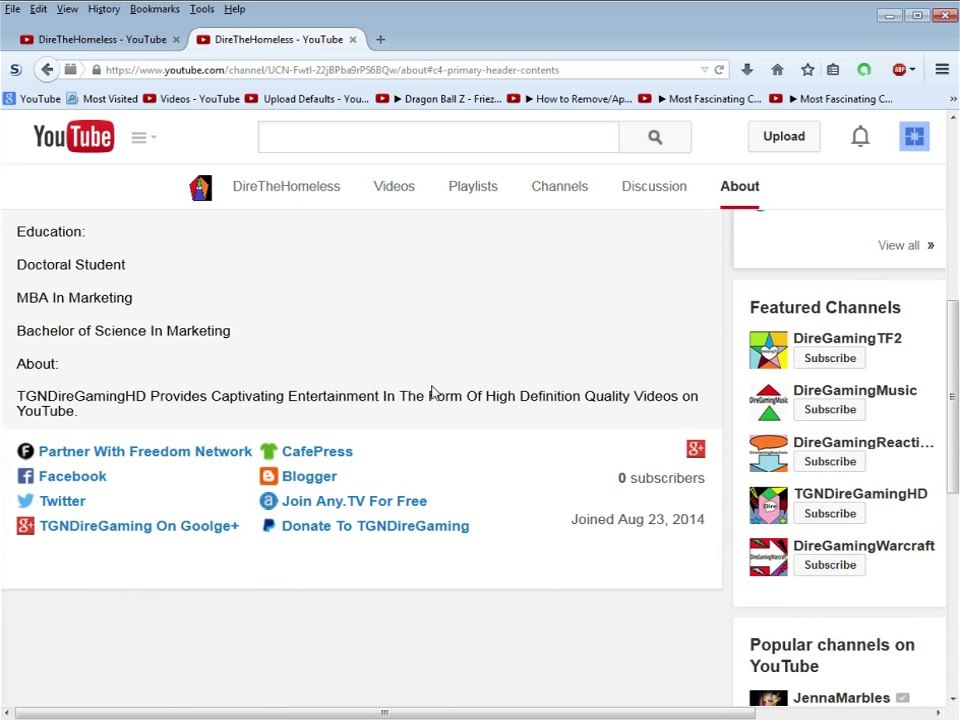Open the File menu

[12, 9]
